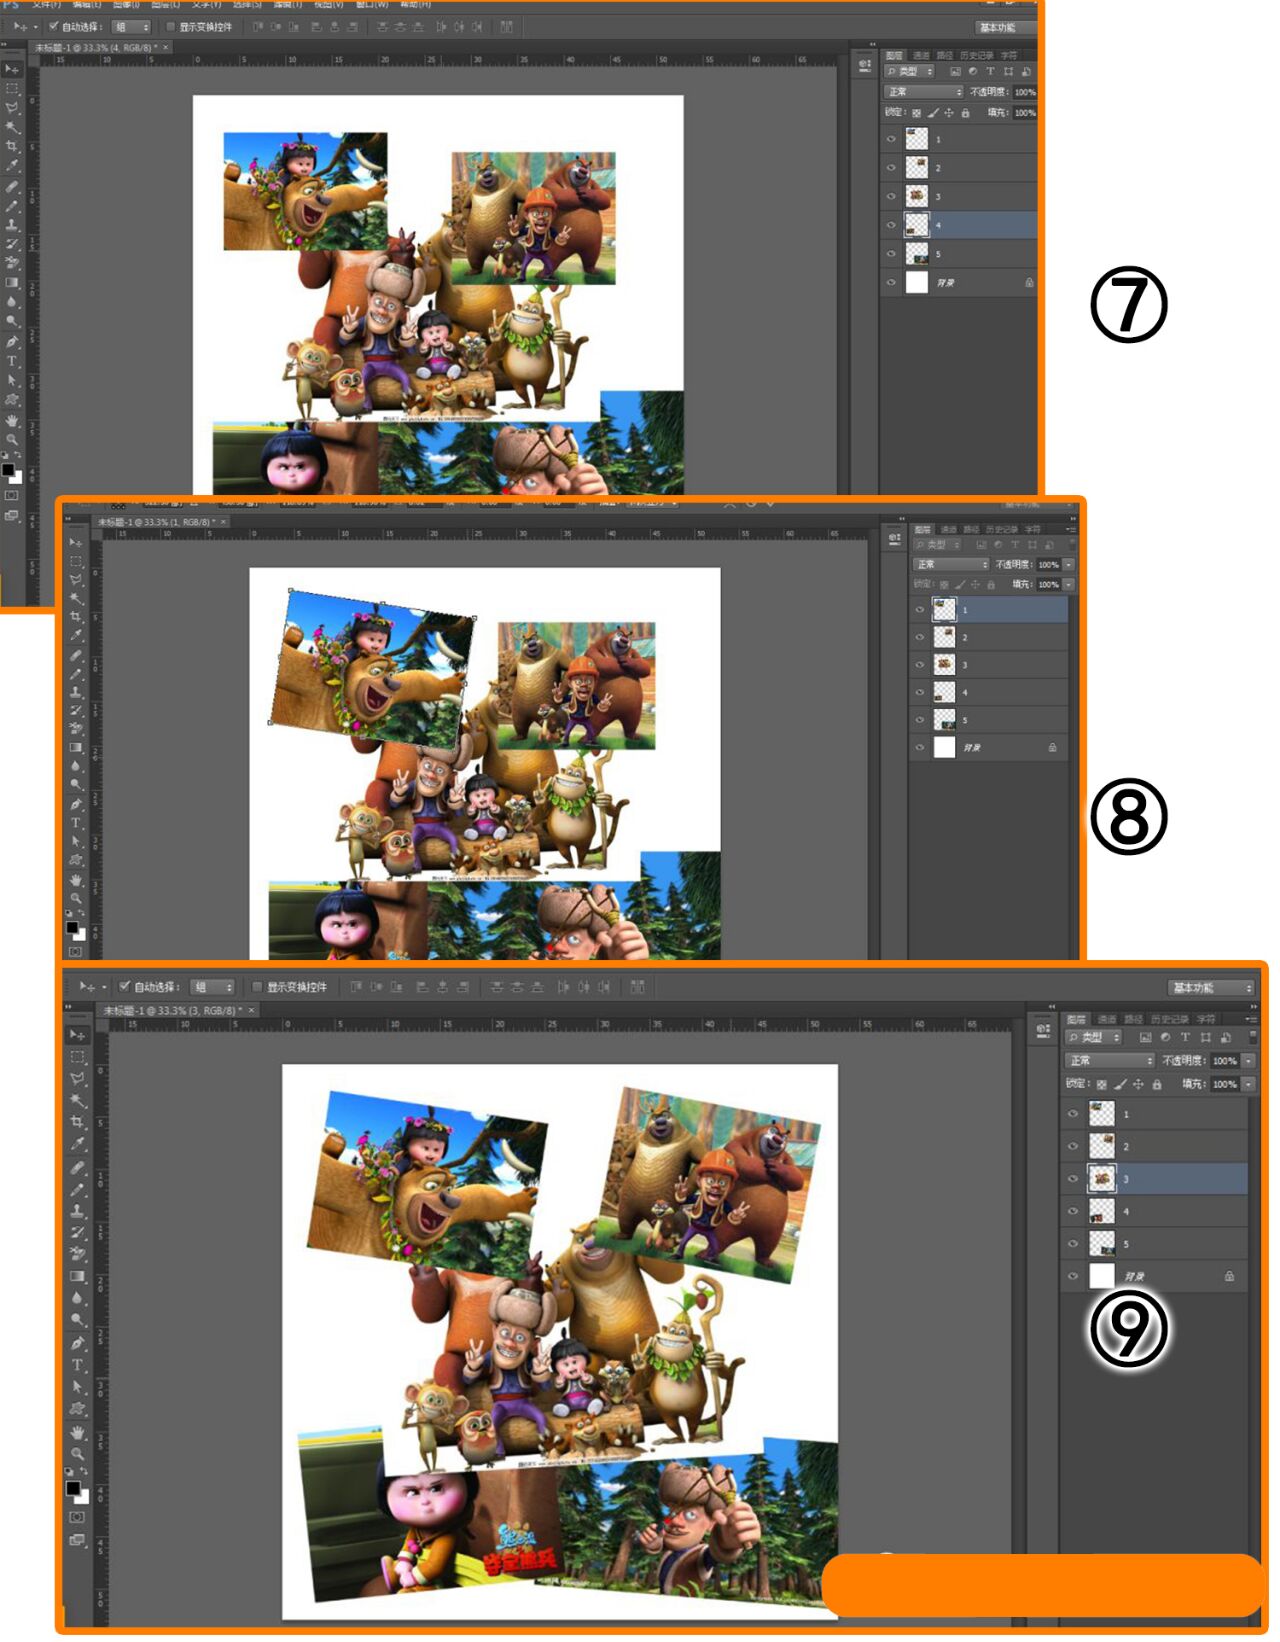Select the Magic Wand tool in bottom window
The width and height of the screenshot is (1280, 1642).
tap(77, 1100)
